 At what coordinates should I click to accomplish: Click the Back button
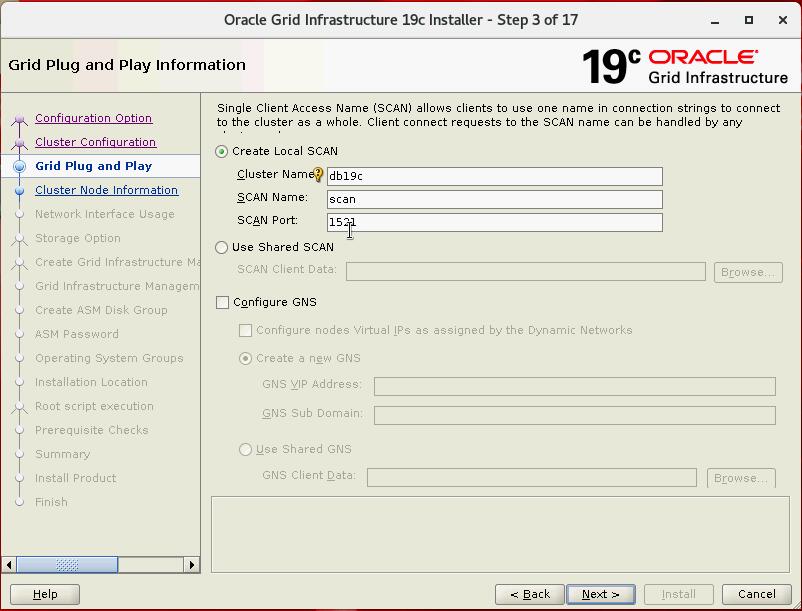coord(529,594)
